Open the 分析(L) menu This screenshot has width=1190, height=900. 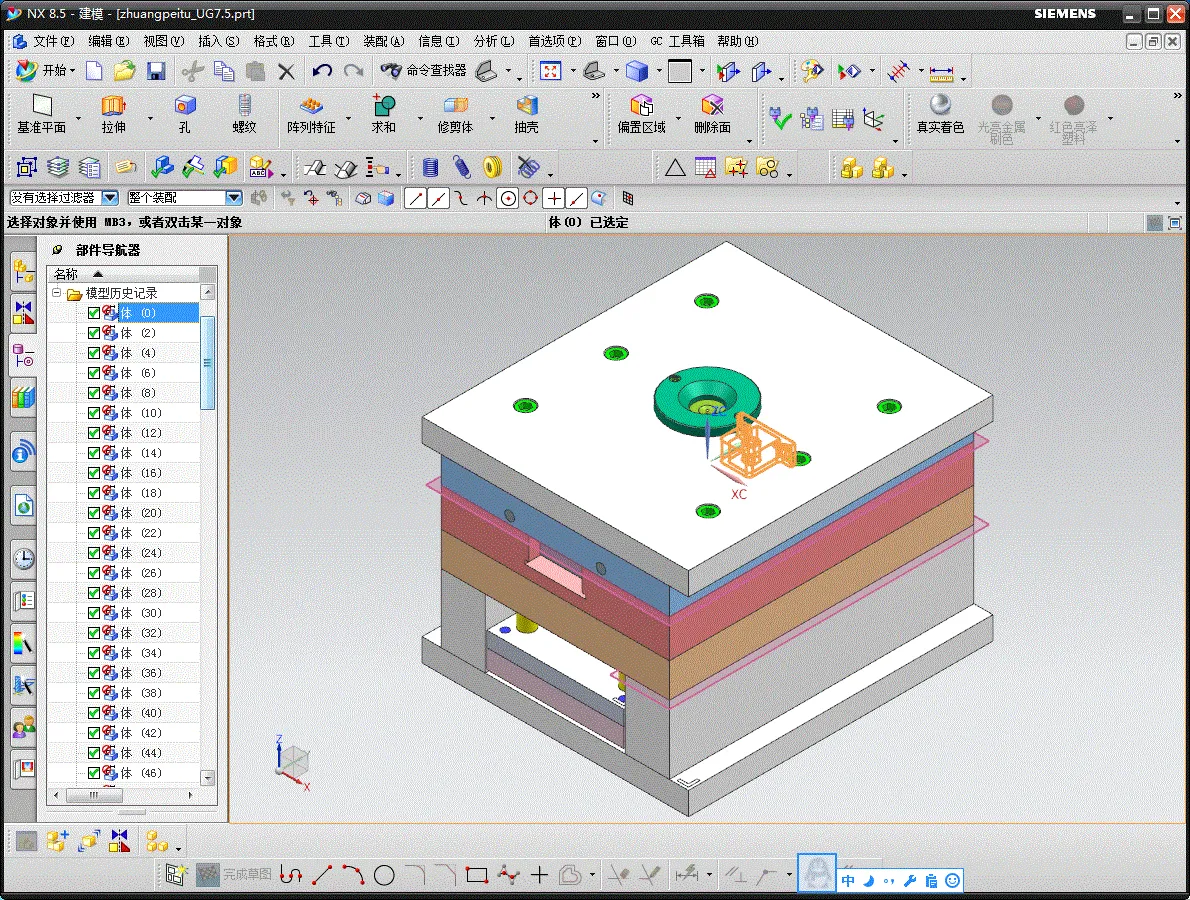click(x=494, y=41)
